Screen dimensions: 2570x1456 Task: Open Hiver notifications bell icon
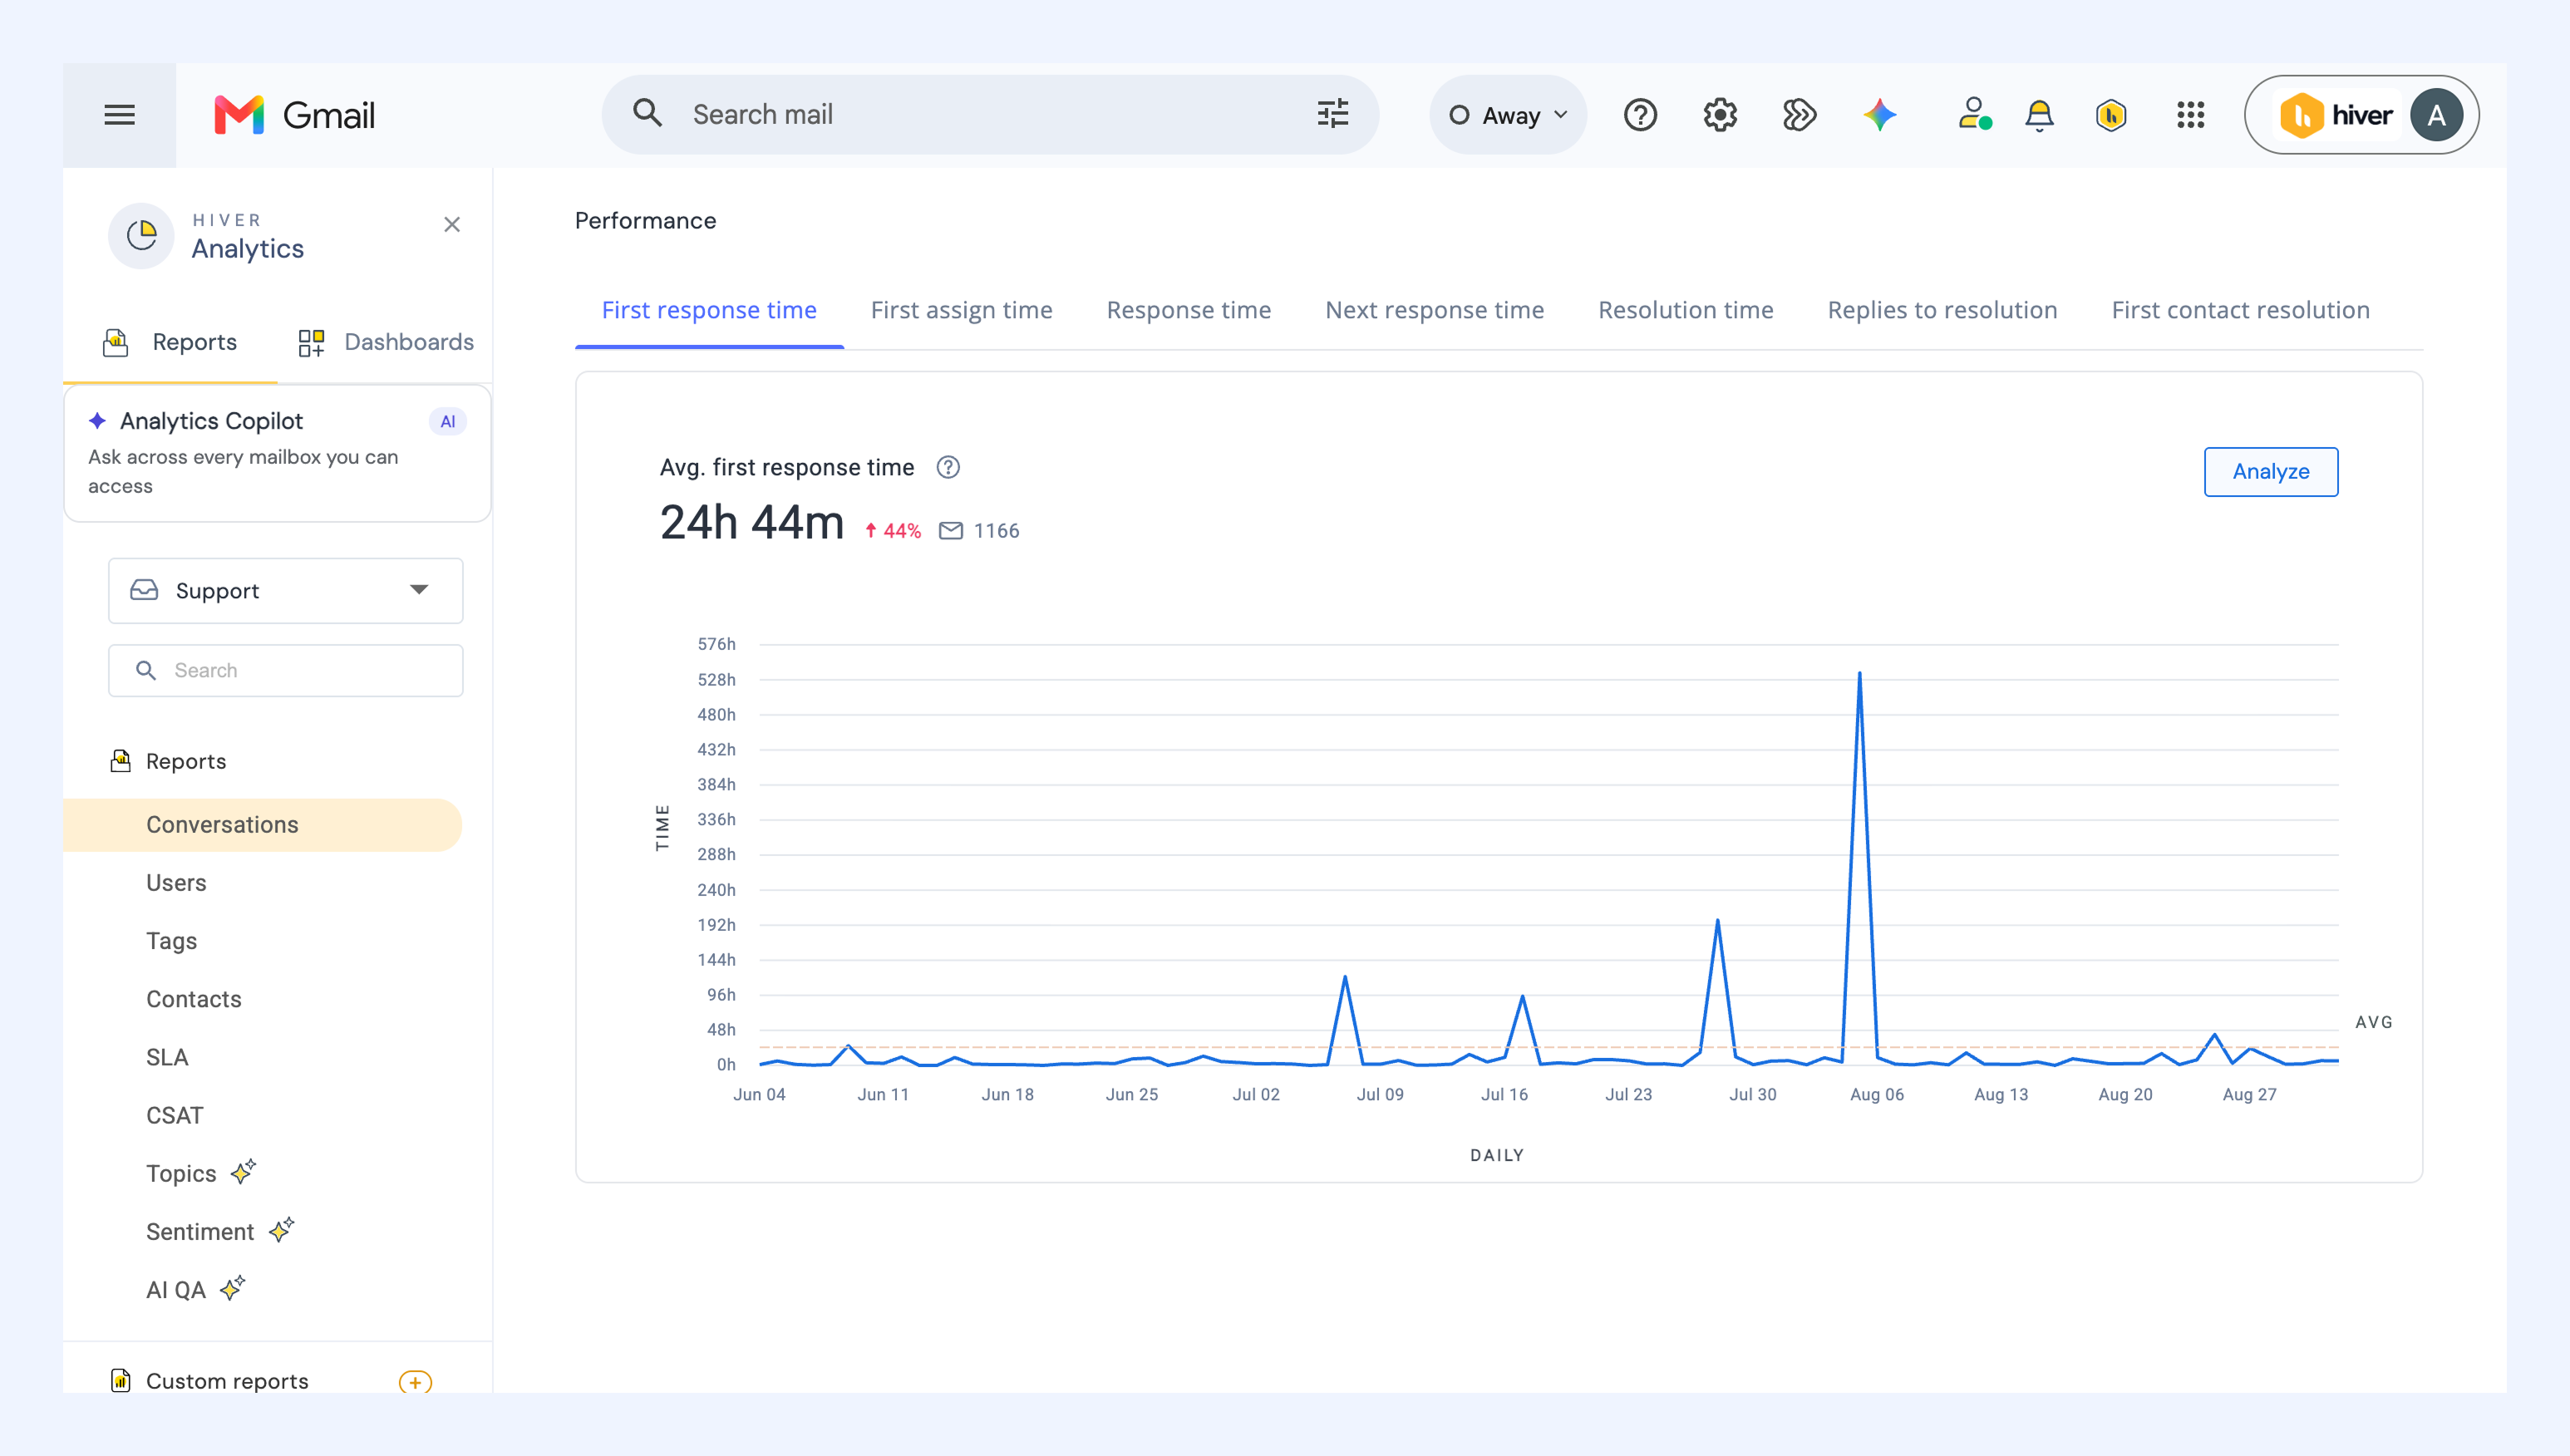click(2039, 115)
